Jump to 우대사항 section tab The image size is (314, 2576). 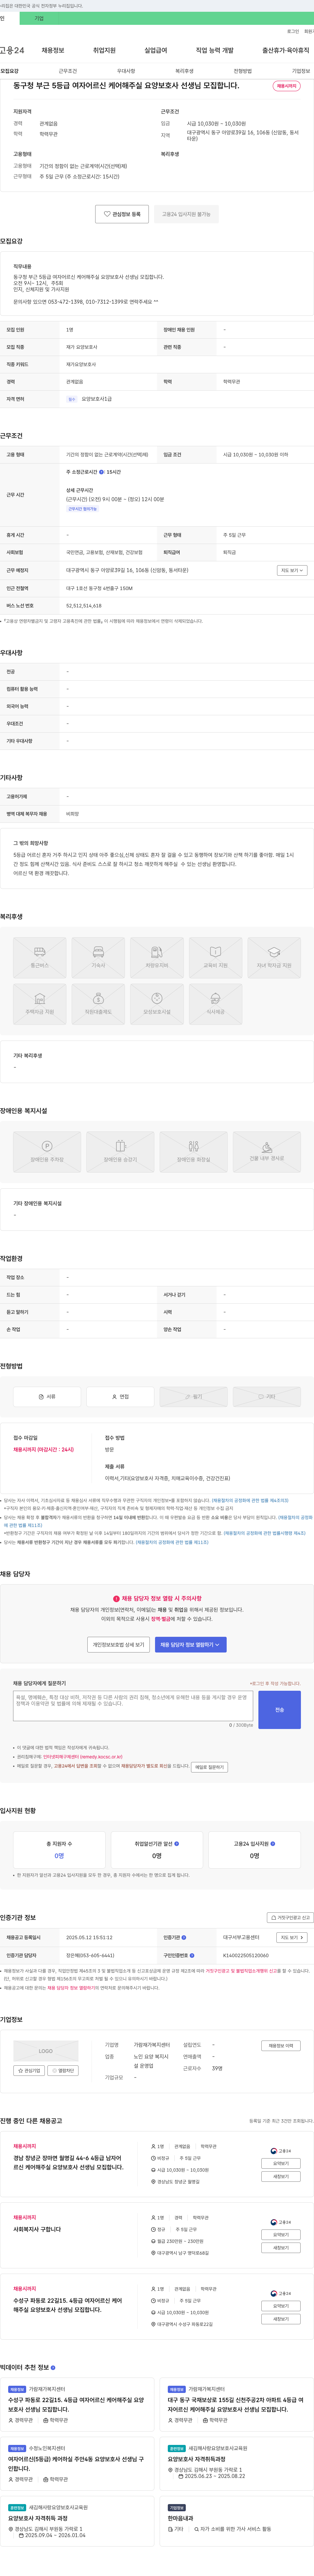click(x=126, y=71)
